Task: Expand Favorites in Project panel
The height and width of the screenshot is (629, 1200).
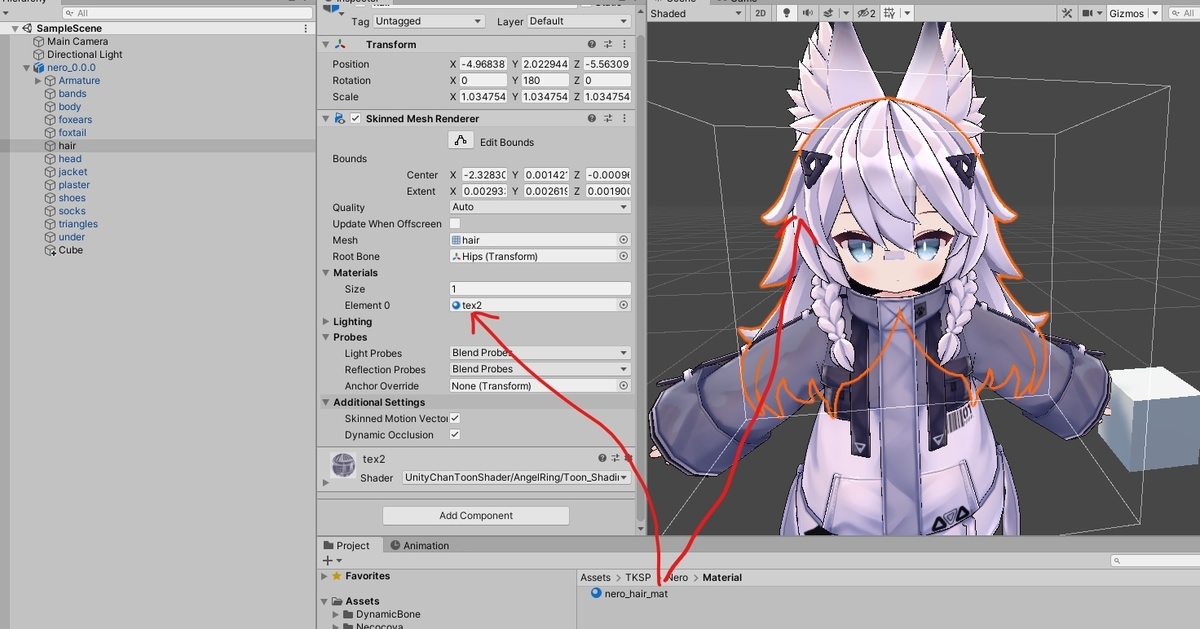Action: point(324,577)
